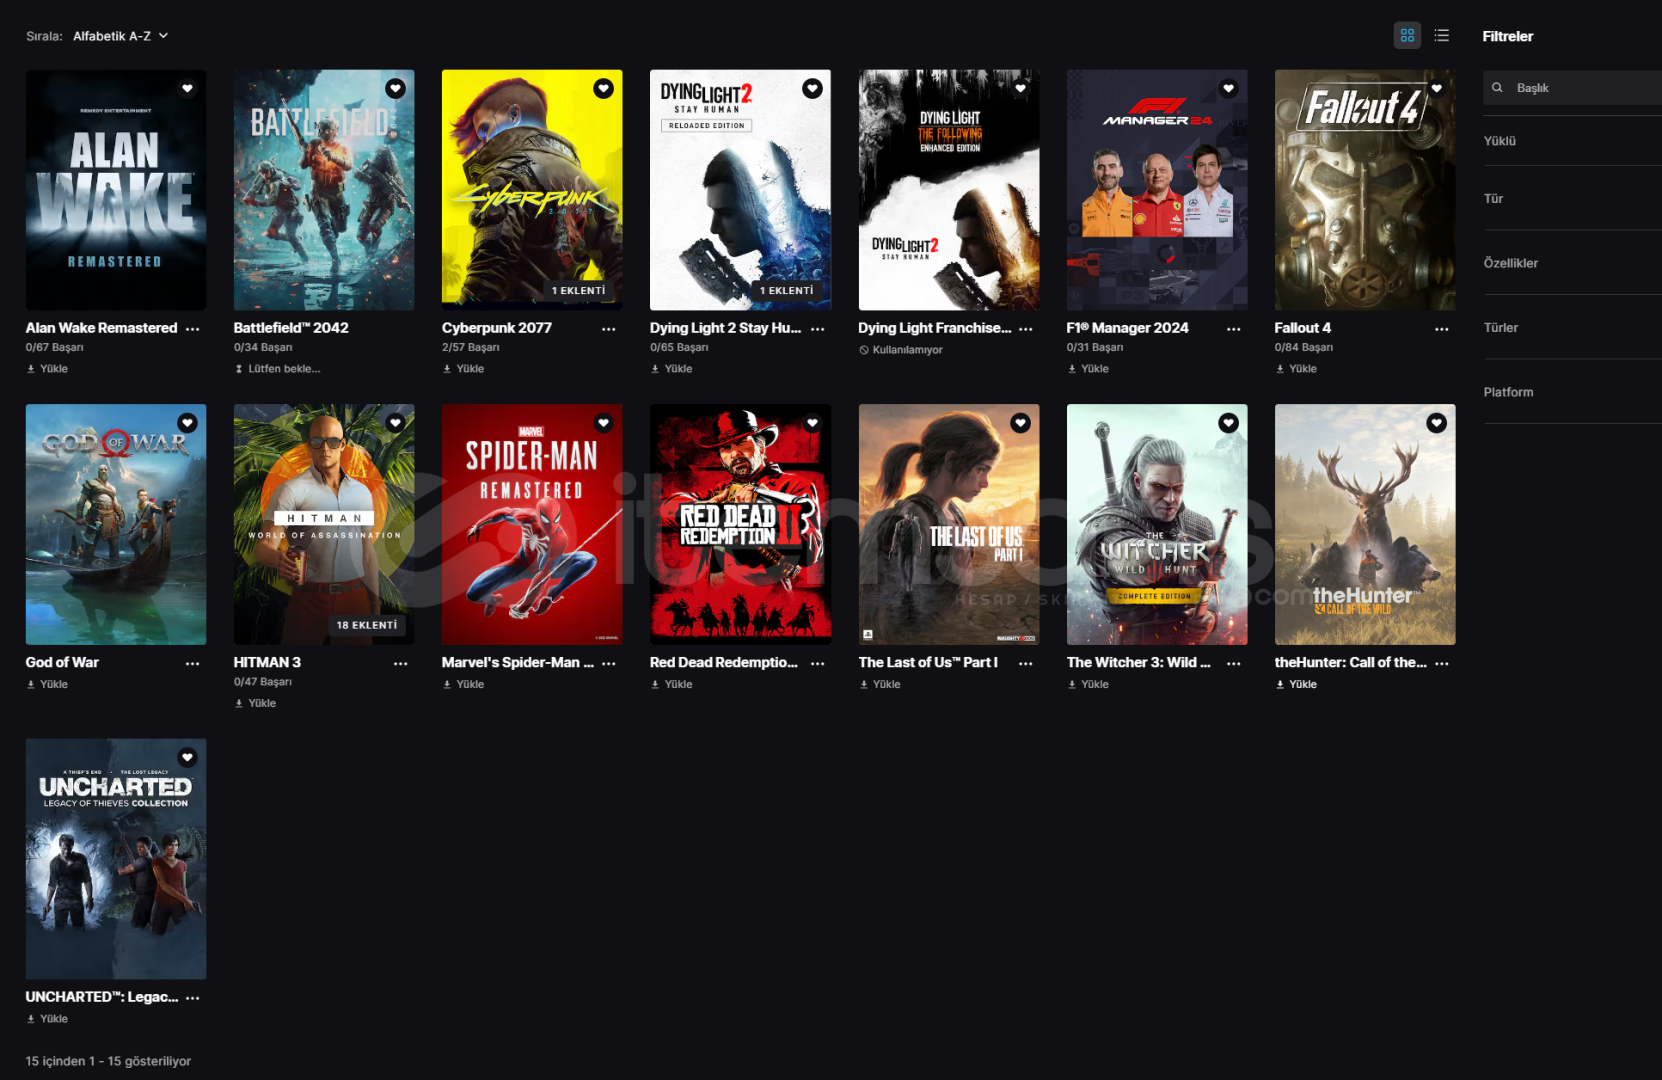Open the Alfabetik A-Z sort dropdown

(120, 36)
